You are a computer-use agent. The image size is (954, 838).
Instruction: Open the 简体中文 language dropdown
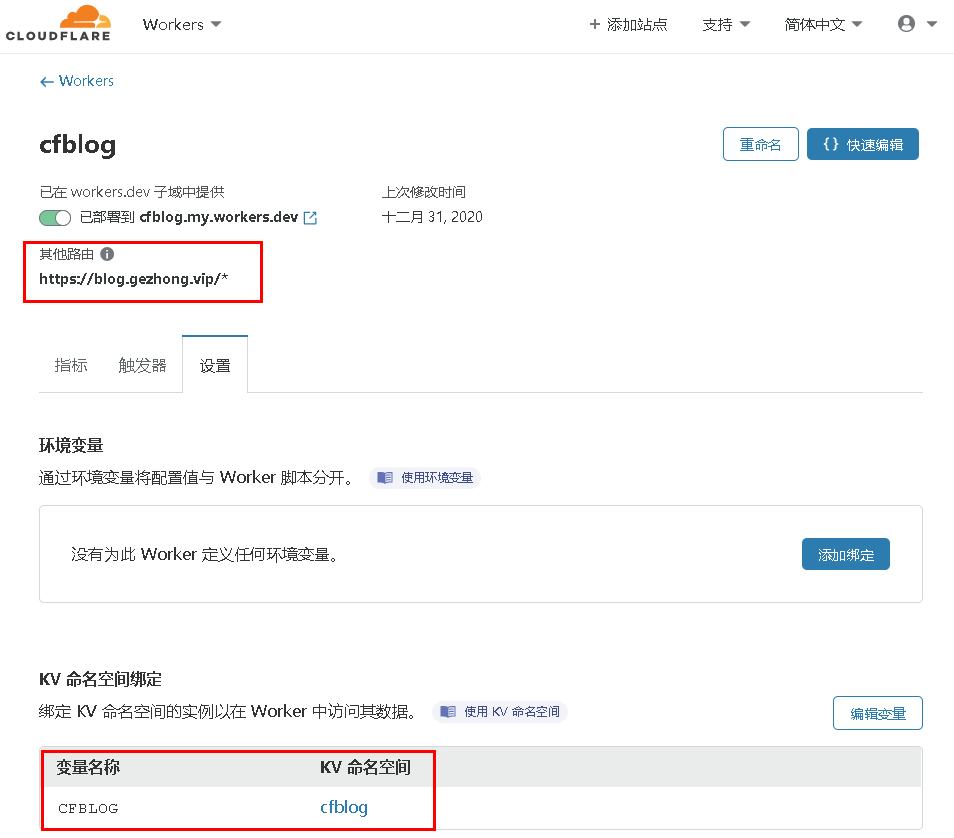pos(823,25)
